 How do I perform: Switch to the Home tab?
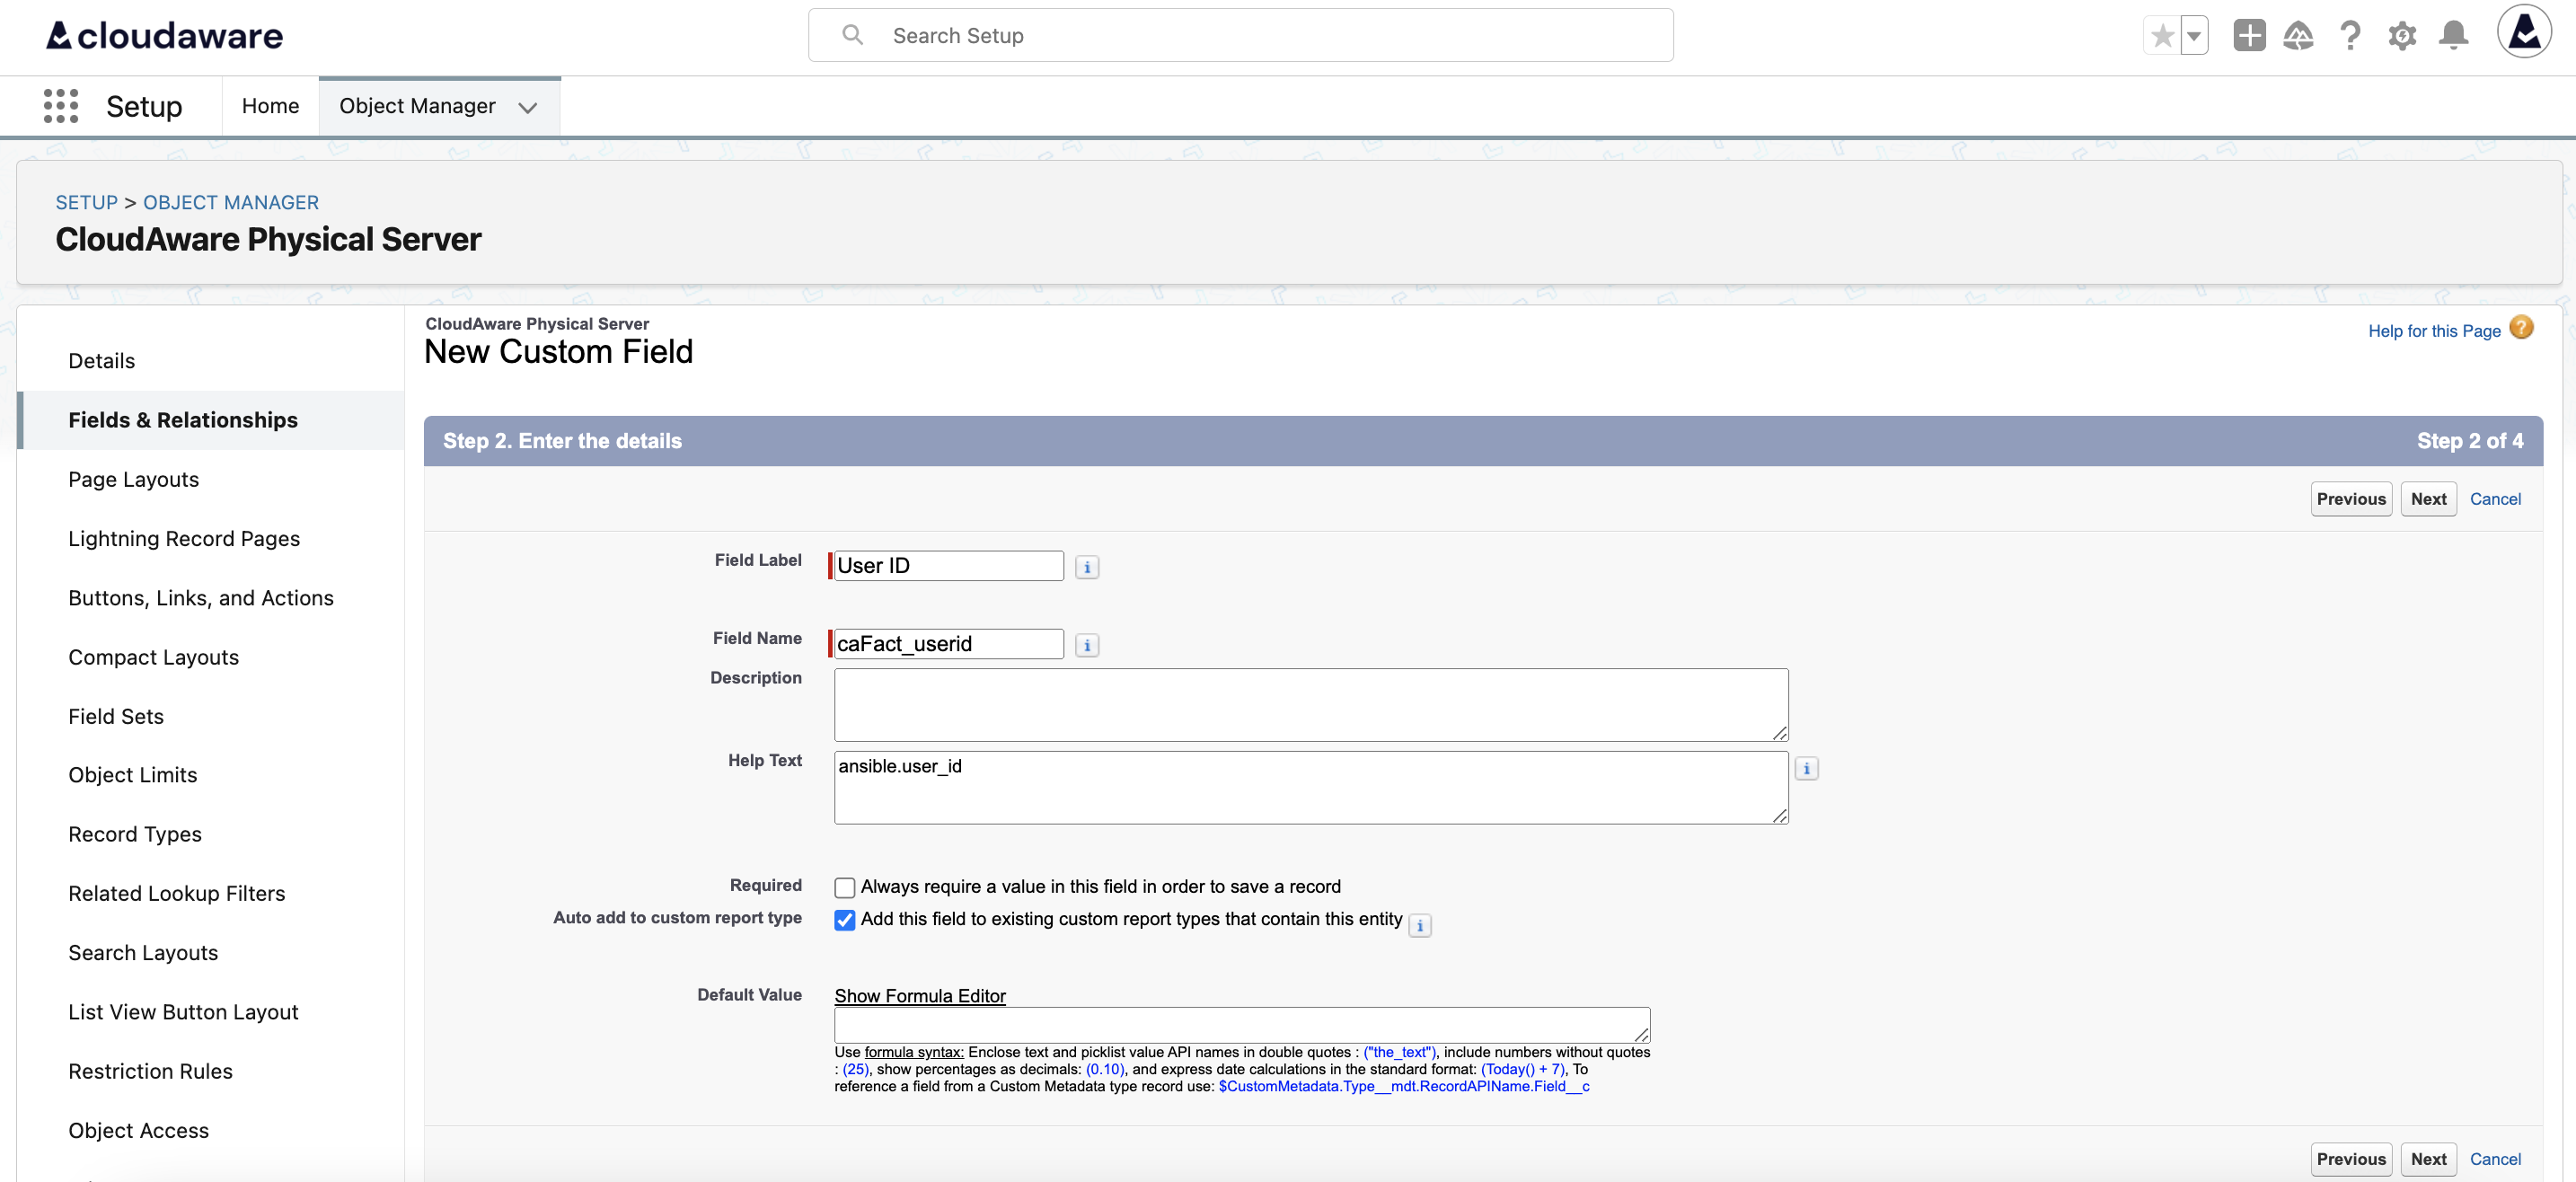coord(270,105)
